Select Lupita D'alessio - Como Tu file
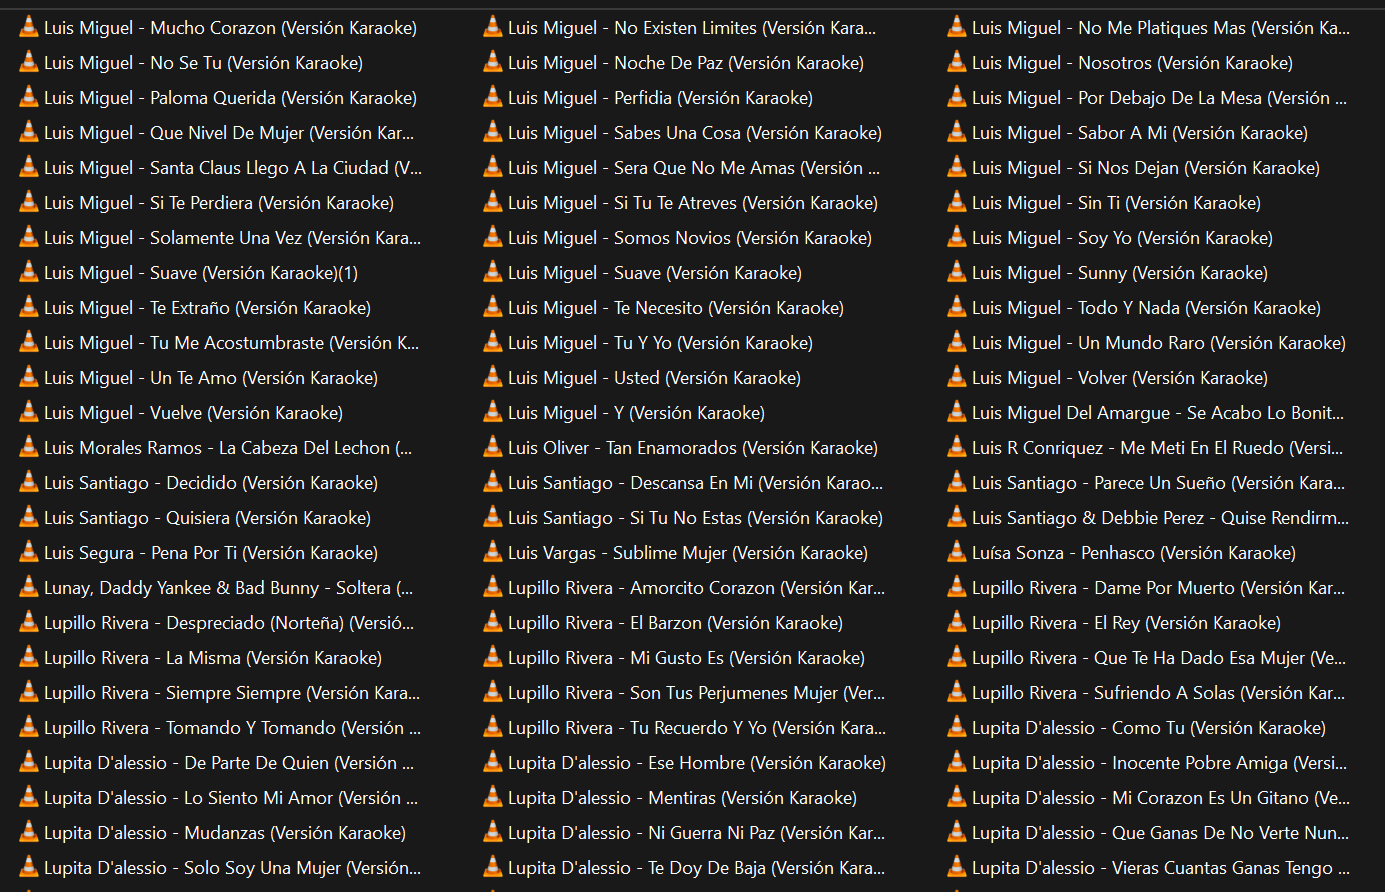Image resolution: width=1385 pixels, height=892 pixels. coord(1148,728)
